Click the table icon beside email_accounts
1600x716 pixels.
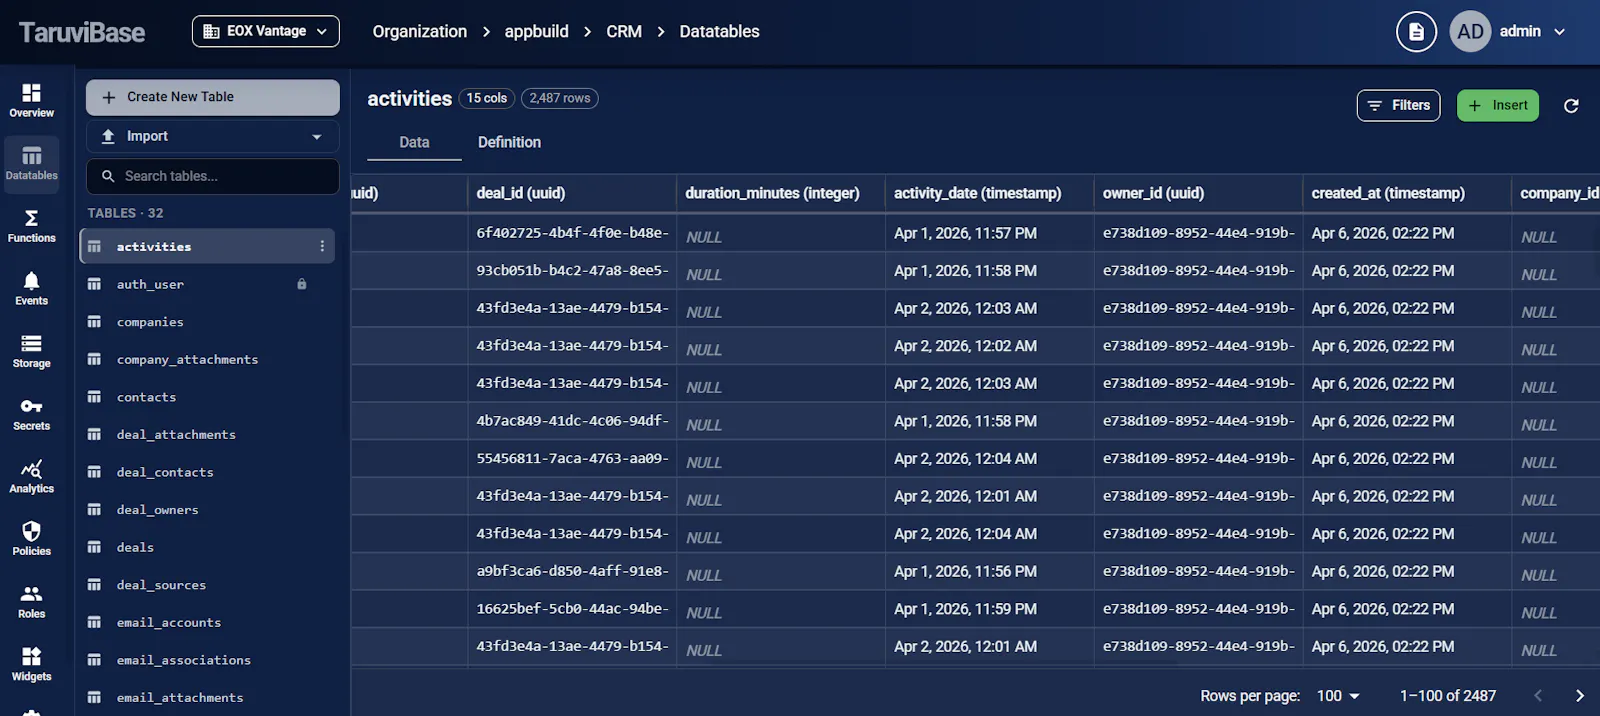[x=94, y=622]
